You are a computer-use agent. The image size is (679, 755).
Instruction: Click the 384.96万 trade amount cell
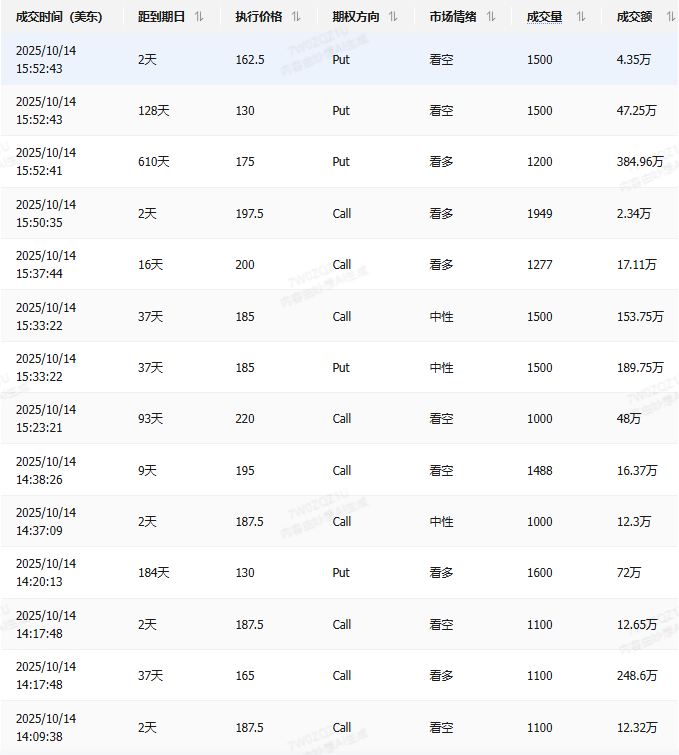(640, 162)
